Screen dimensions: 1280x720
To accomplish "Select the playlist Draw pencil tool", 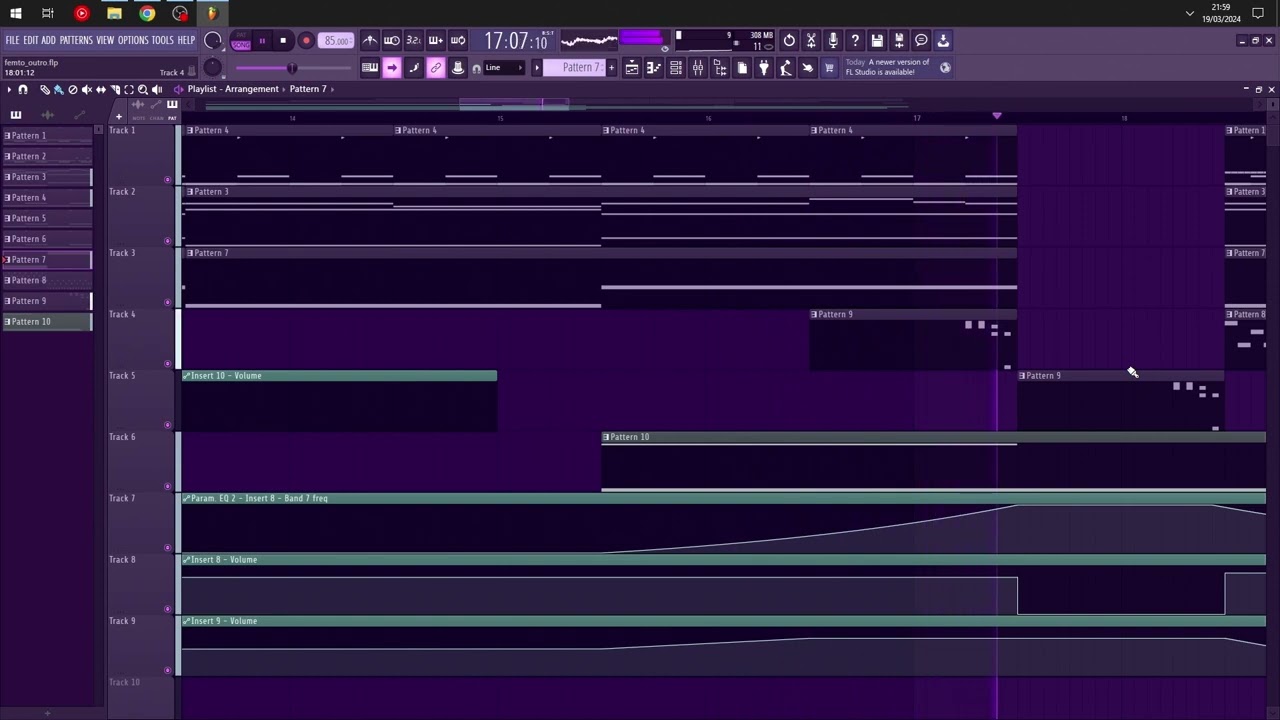I will [x=45, y=89].
